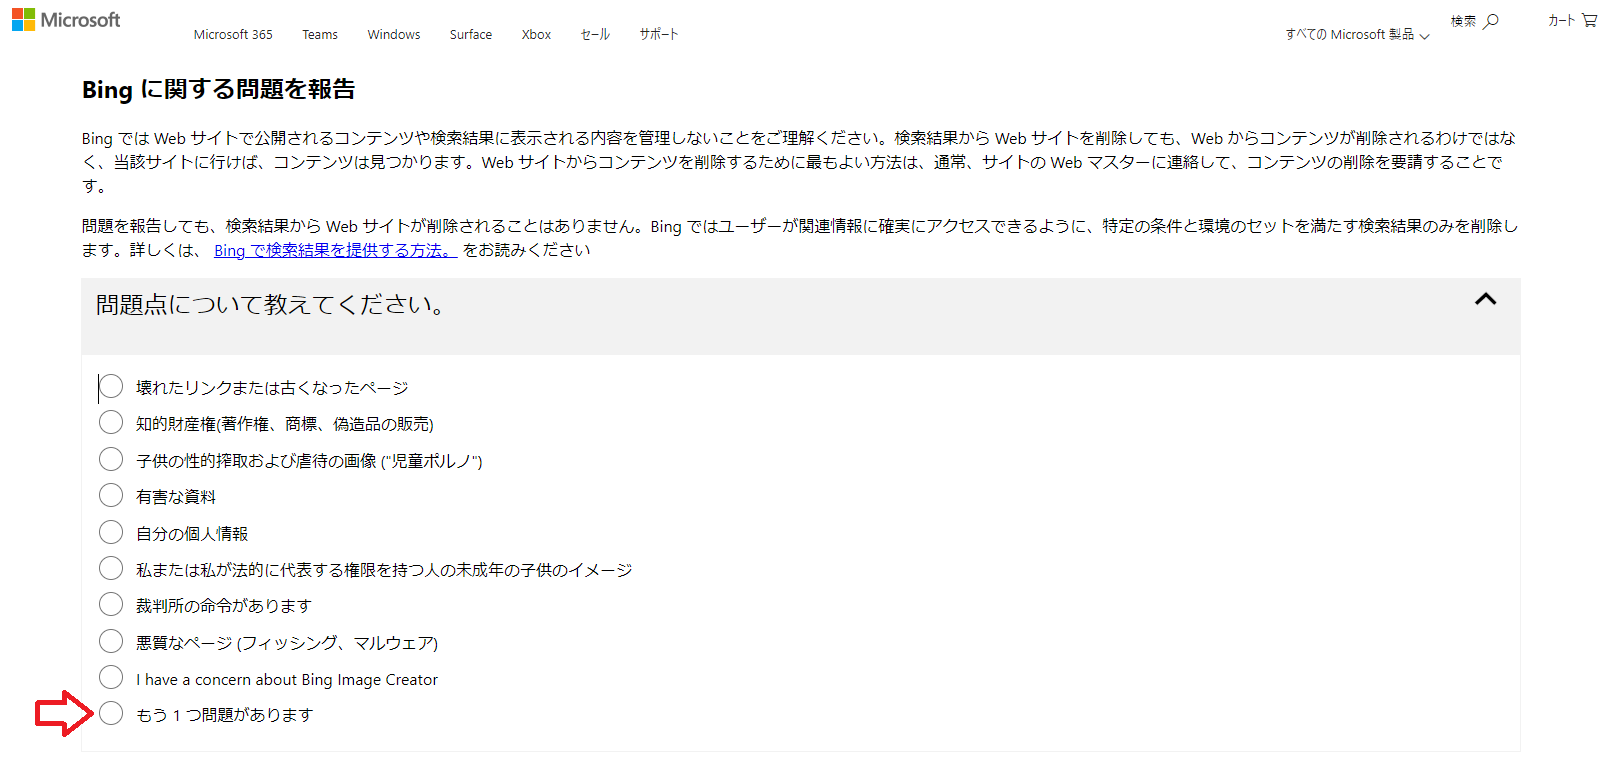Go to Microsoft 365 menu item
This screenshot has width=1618, height=773.
pos(233,34)
